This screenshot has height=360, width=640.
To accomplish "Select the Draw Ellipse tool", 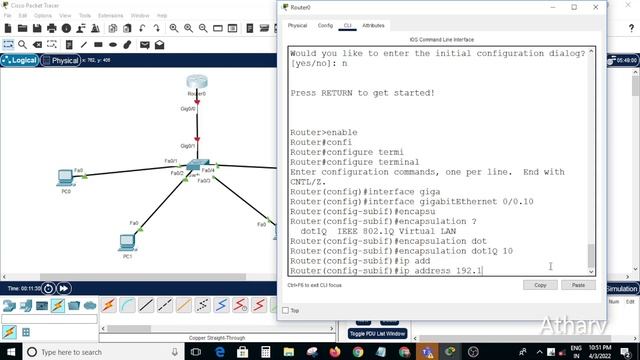I will click(x=113, y=44).
